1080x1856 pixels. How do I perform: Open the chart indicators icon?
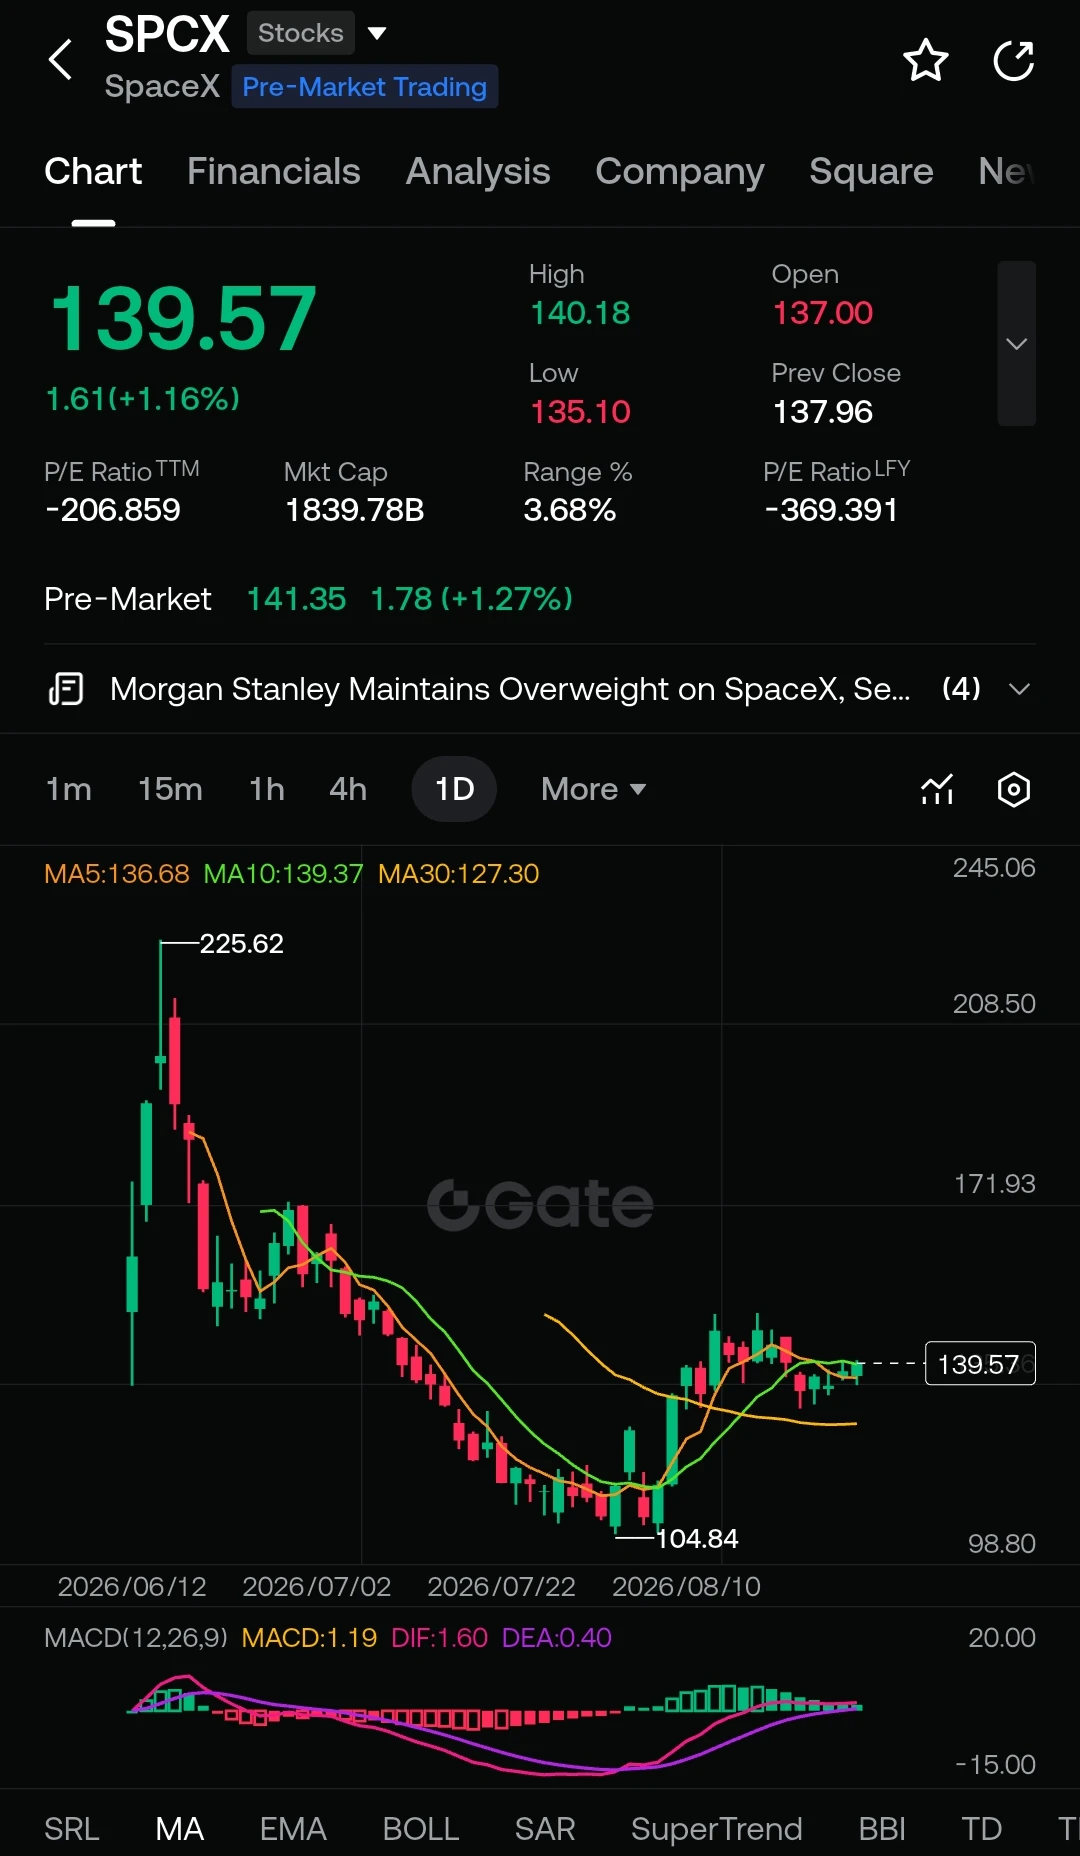tap(937, 789)
